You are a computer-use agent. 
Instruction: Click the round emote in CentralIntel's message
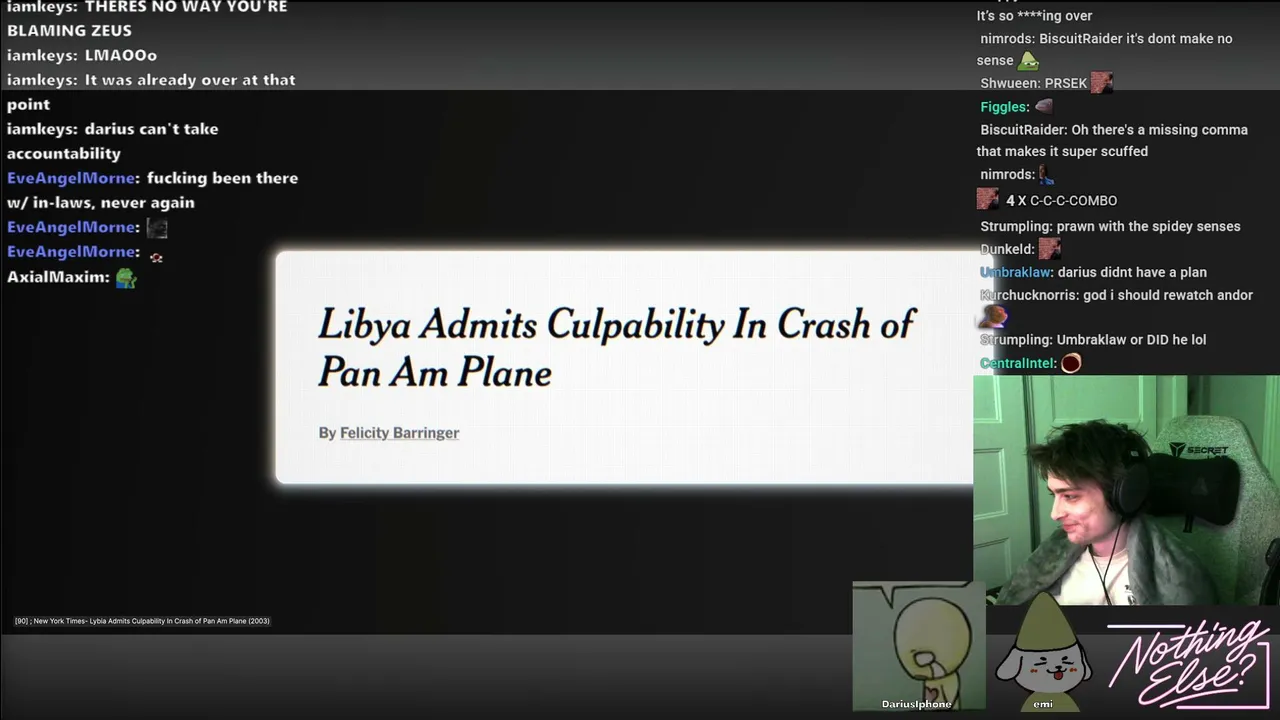coord(1071,364)
